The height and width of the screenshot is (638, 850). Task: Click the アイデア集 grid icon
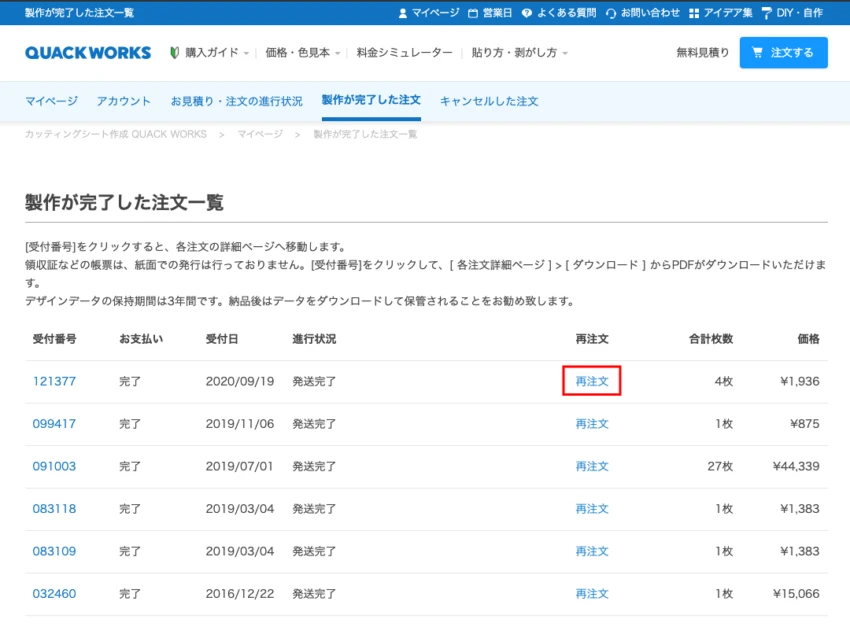pyautogui.click(x=694, y=13)
